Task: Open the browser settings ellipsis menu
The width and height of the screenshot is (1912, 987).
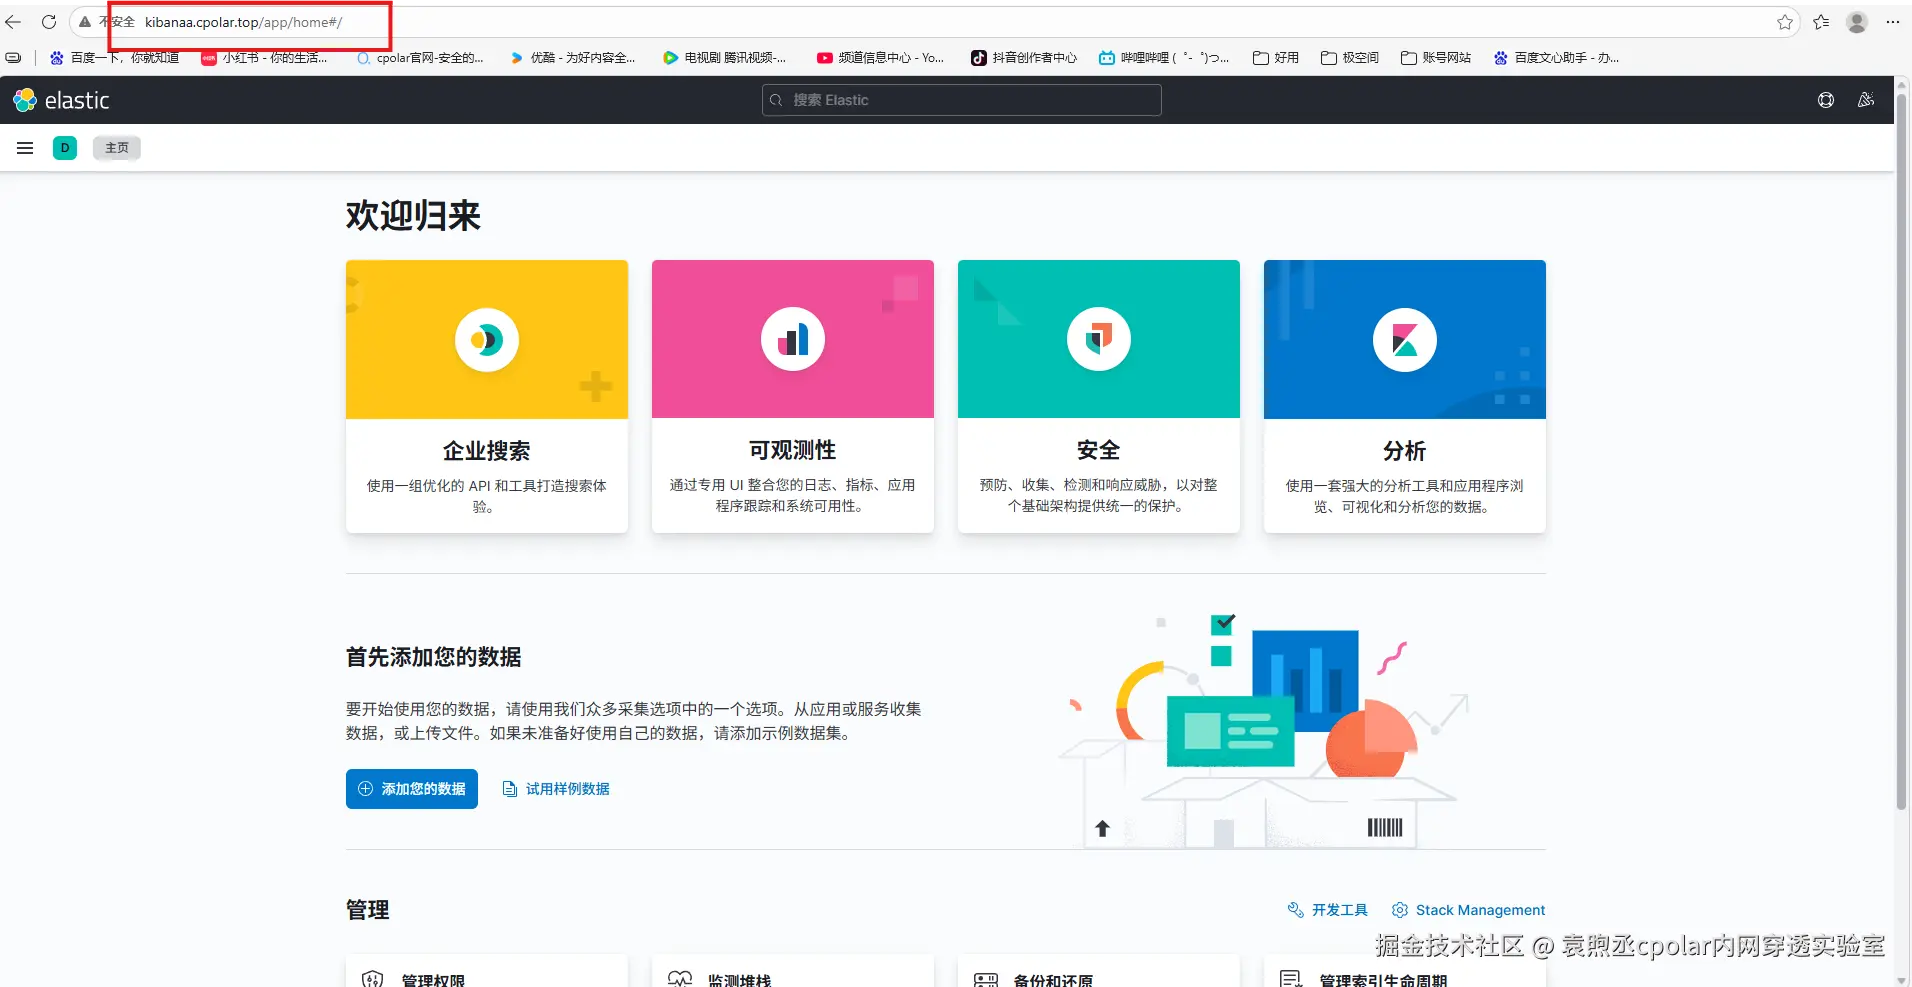Action: [x=1893, y=22]
